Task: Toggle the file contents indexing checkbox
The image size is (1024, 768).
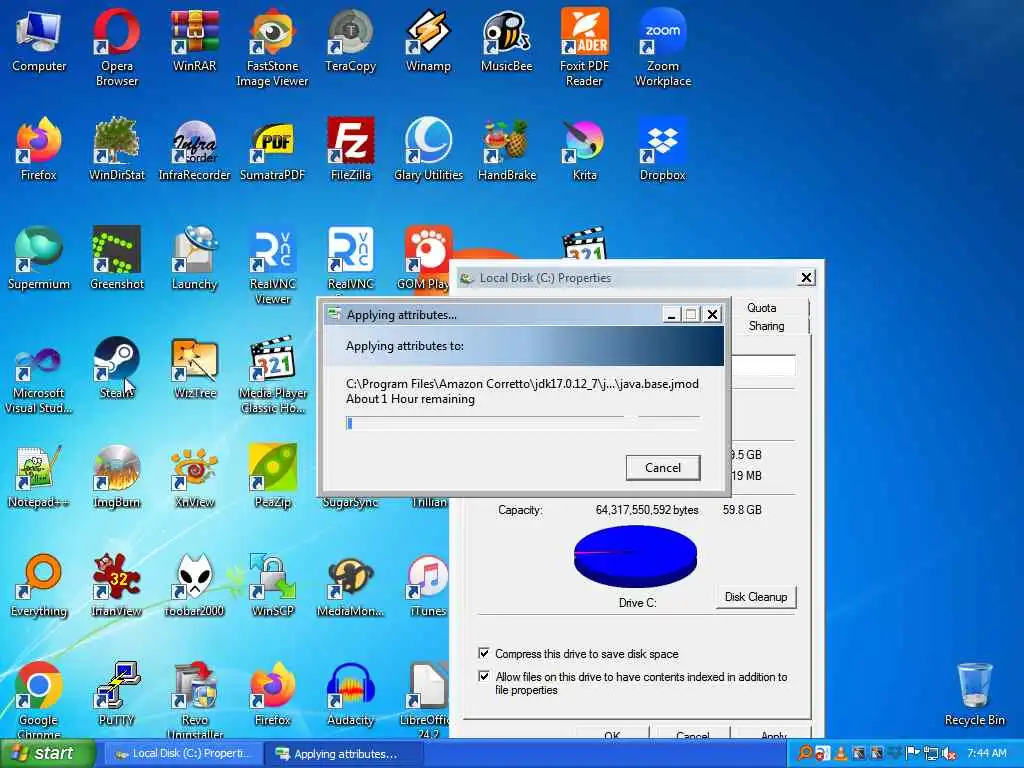Action: click(484, 676)
